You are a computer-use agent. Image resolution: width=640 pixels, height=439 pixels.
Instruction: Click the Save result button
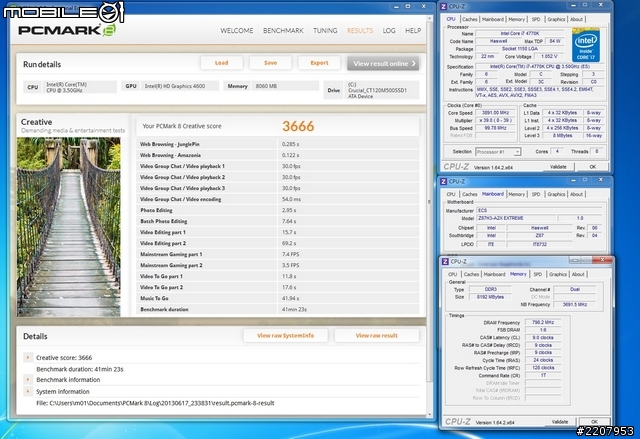[270, 63]
